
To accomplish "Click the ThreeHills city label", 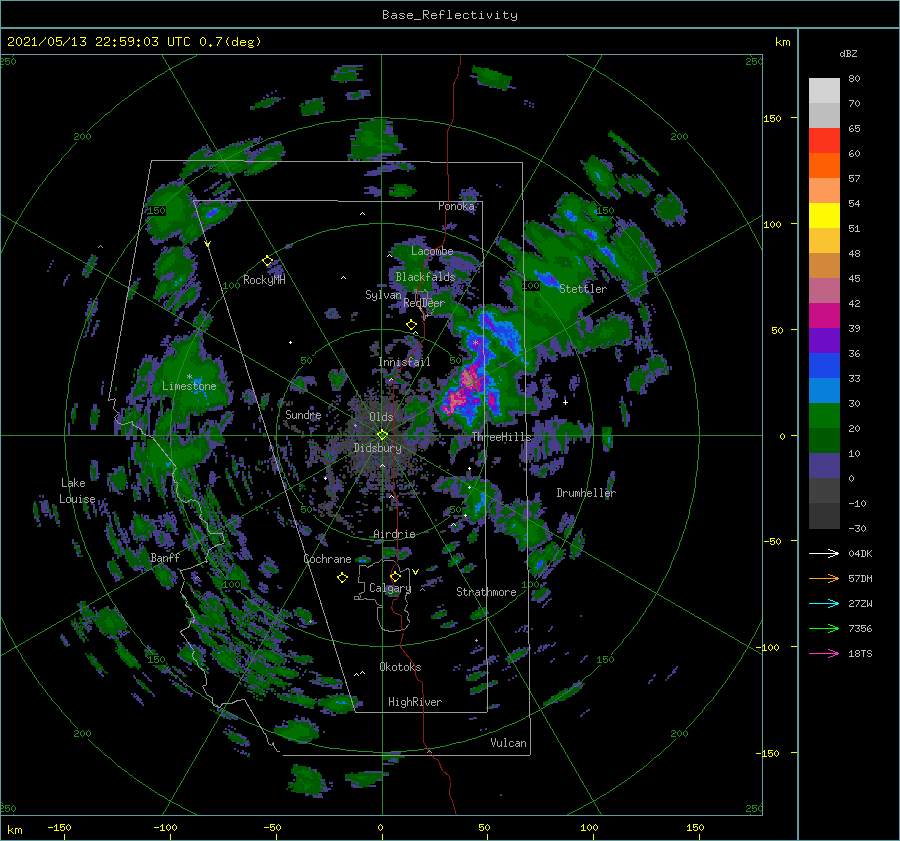I will point(502,437).
